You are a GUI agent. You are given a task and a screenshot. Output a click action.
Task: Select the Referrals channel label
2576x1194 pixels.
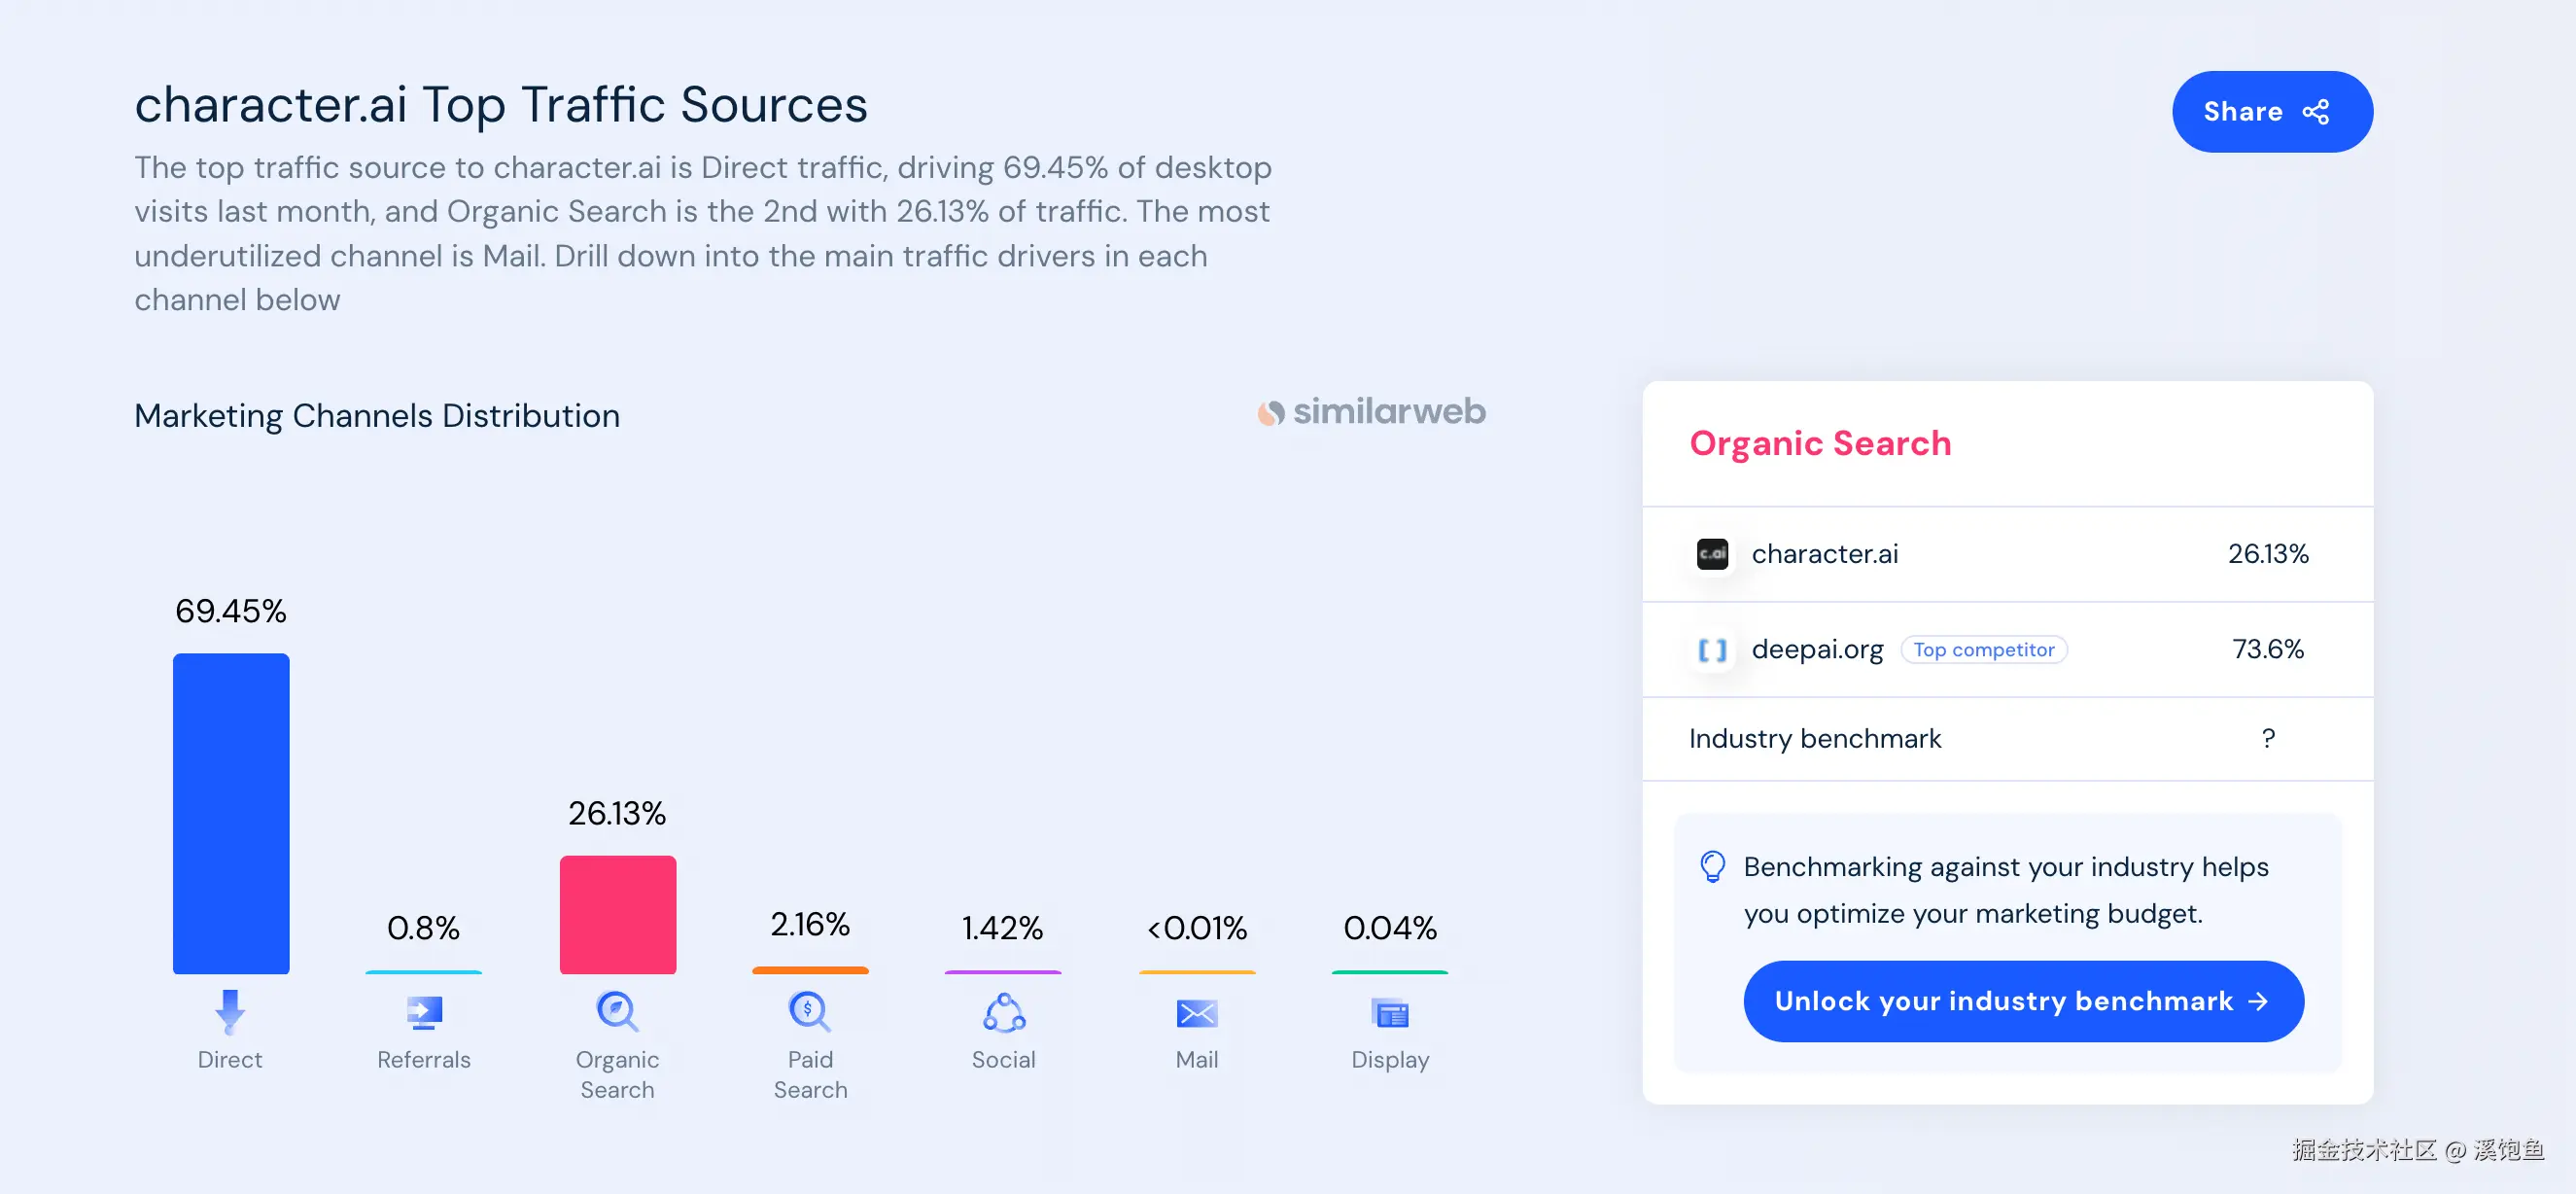point(424,1059)
